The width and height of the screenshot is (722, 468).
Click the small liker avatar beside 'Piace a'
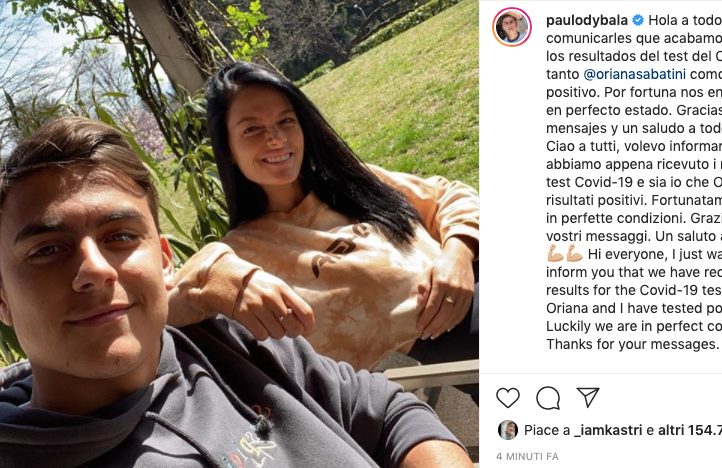(508, 430)
